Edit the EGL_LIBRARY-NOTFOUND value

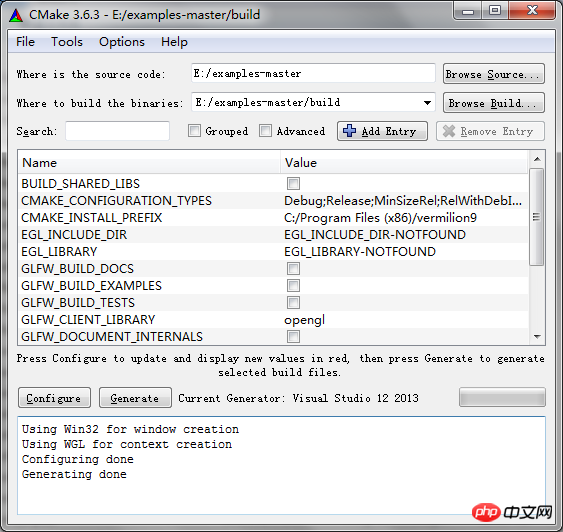coord(360,252)
